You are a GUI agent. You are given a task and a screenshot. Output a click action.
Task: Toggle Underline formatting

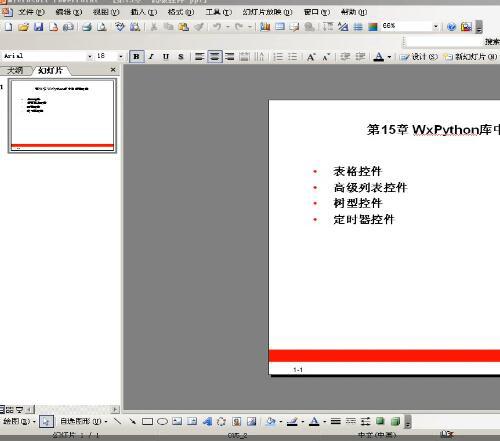166,57
